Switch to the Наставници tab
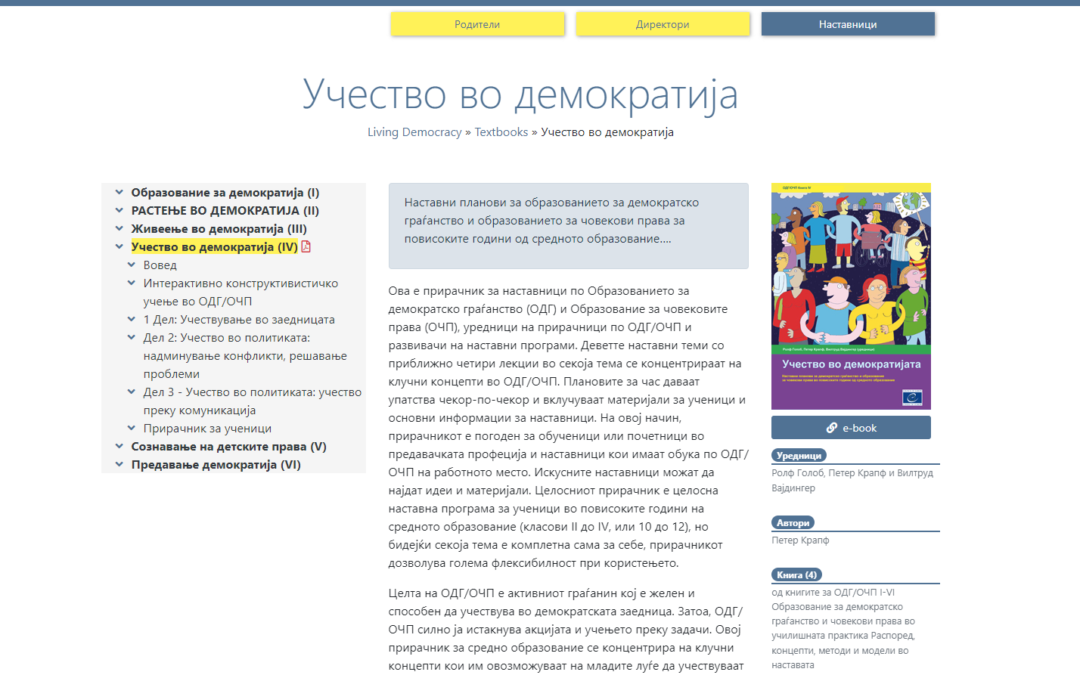Screen dimensions: 1080x675 point(847,23)
